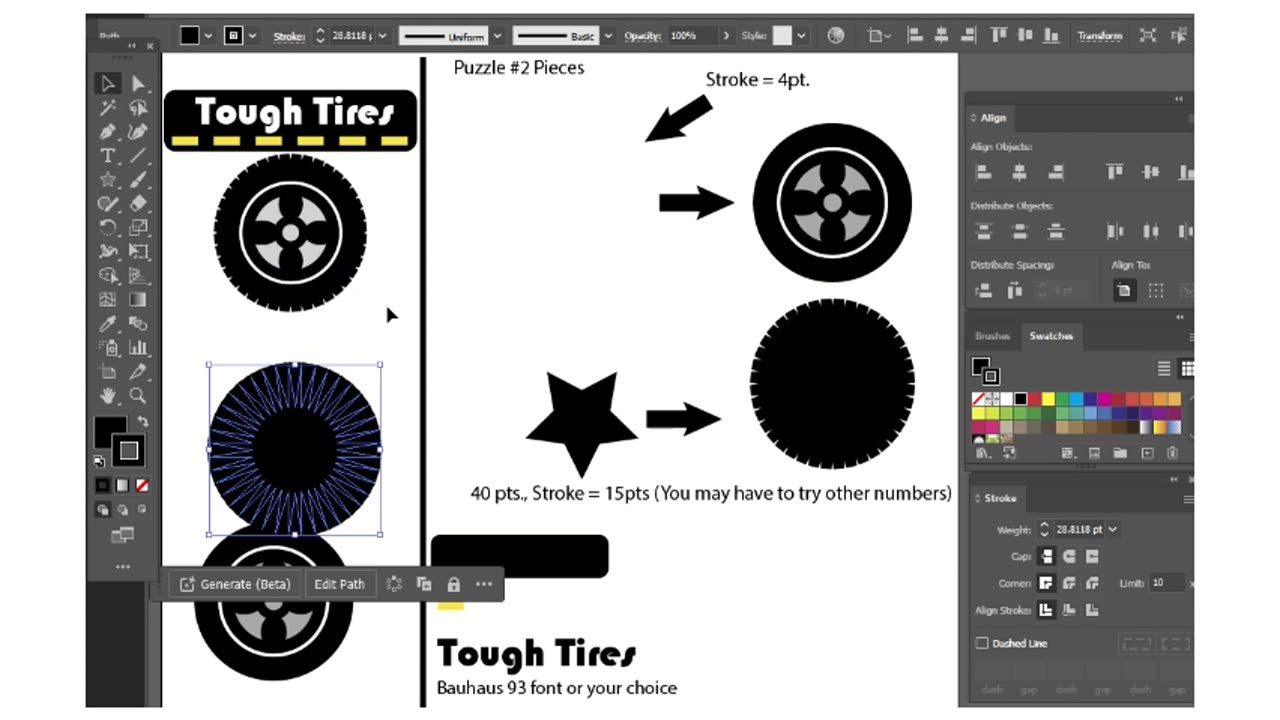Select the Eraser tool
The height and width of the screenshot is (720, 1280).
(138, 203)
